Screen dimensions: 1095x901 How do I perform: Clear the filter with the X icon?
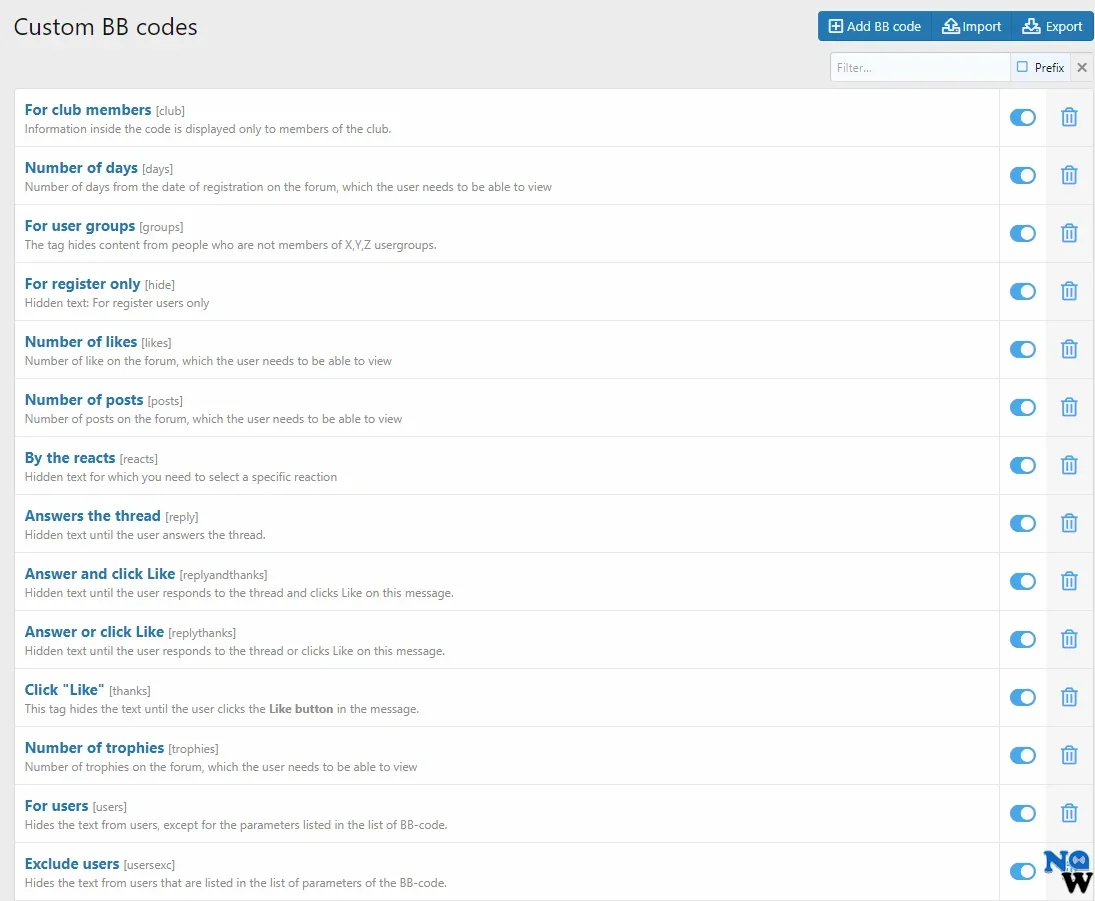[1082, 67]
